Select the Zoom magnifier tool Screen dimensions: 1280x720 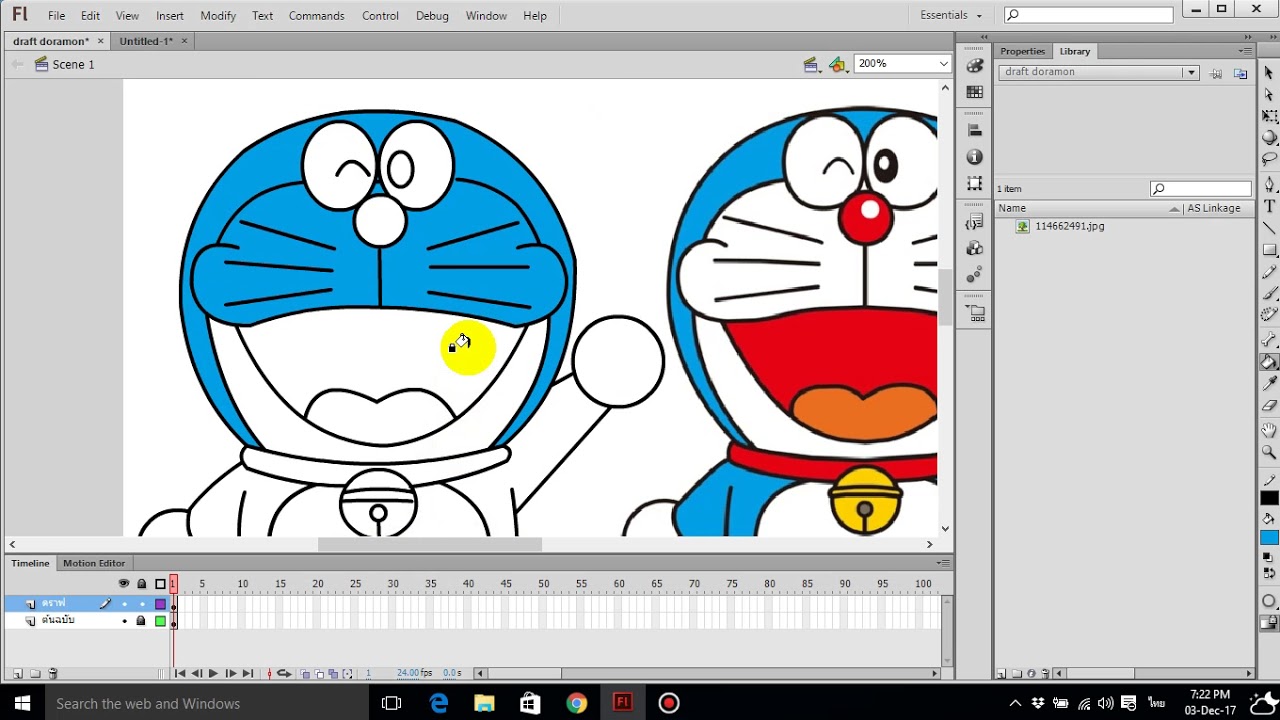[x=1269, y=453]
